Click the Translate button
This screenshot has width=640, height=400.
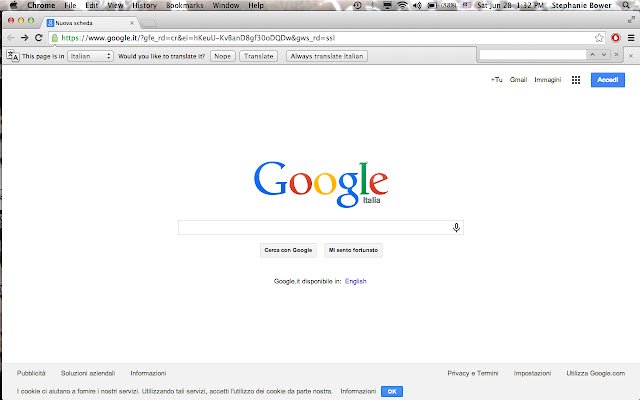[259, 56]
